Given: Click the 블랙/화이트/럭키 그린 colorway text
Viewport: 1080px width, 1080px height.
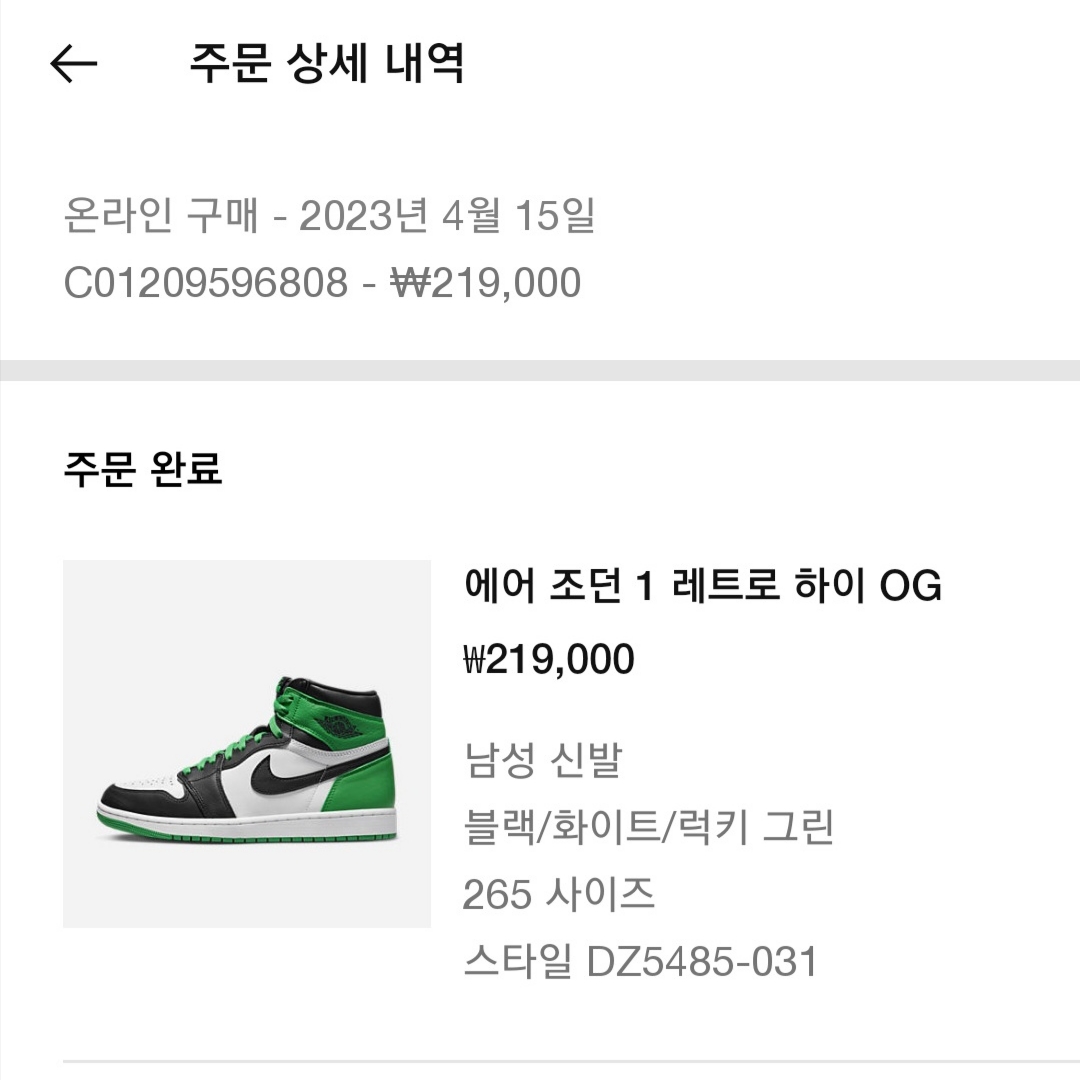Looking at the screenshot, I should click(648, 827).
